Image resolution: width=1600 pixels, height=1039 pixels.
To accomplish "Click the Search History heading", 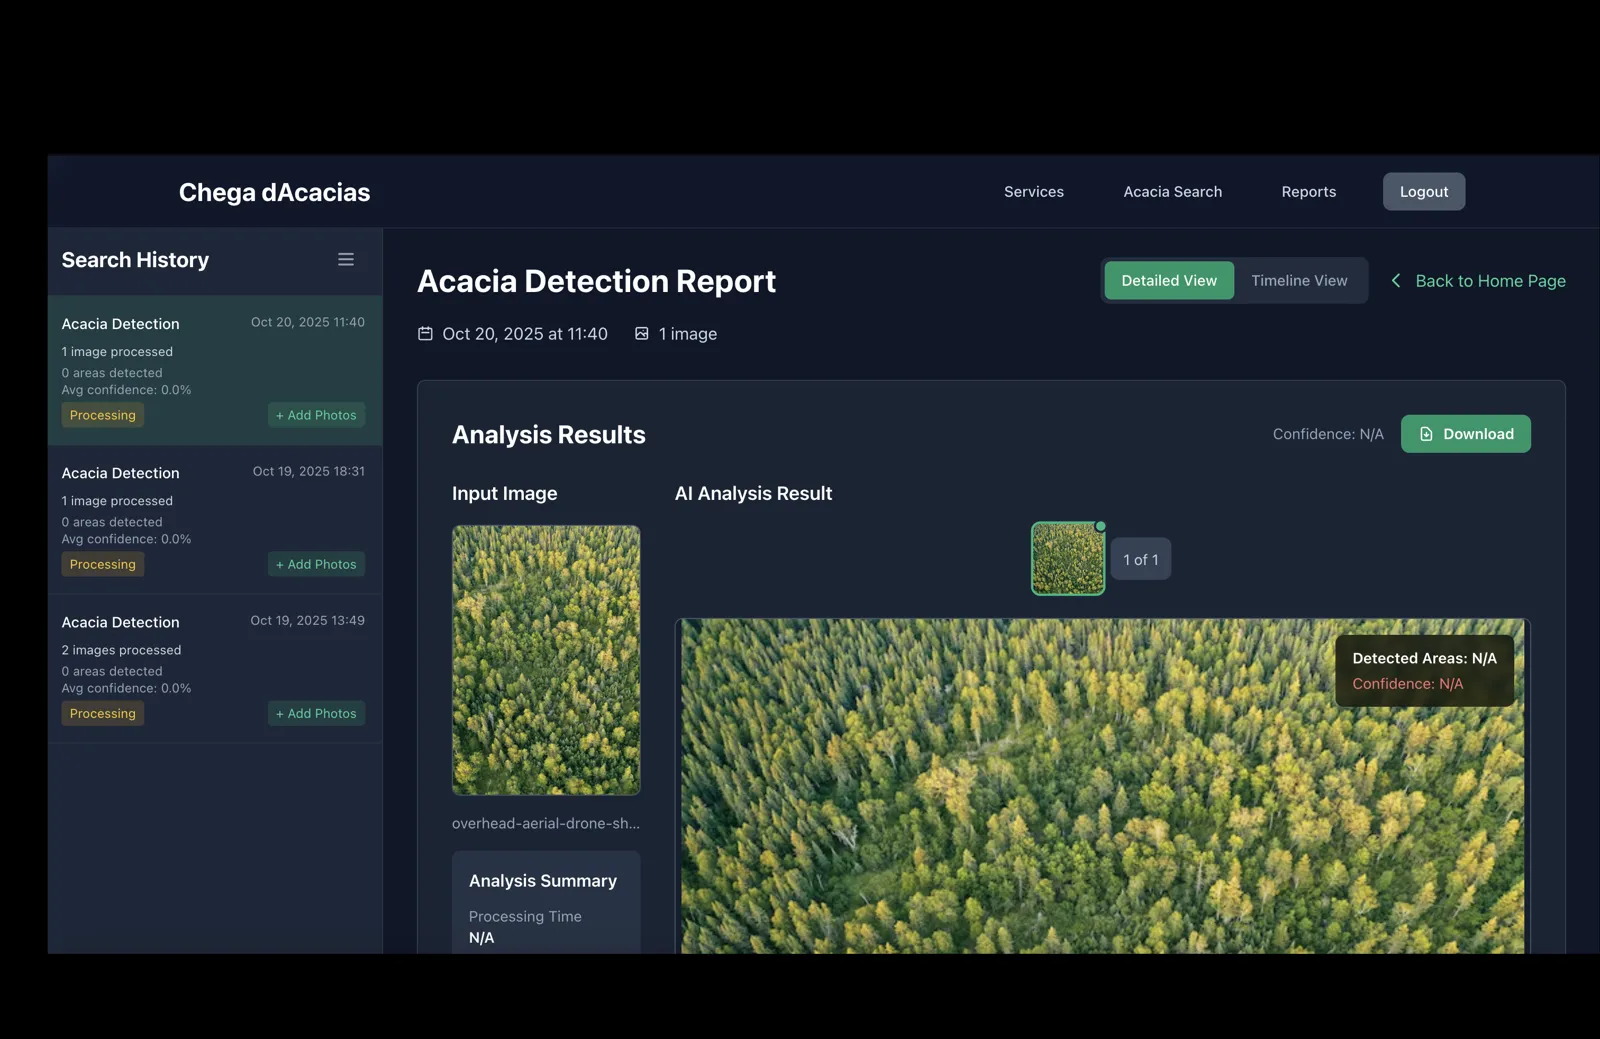I will tap(135, 260).
